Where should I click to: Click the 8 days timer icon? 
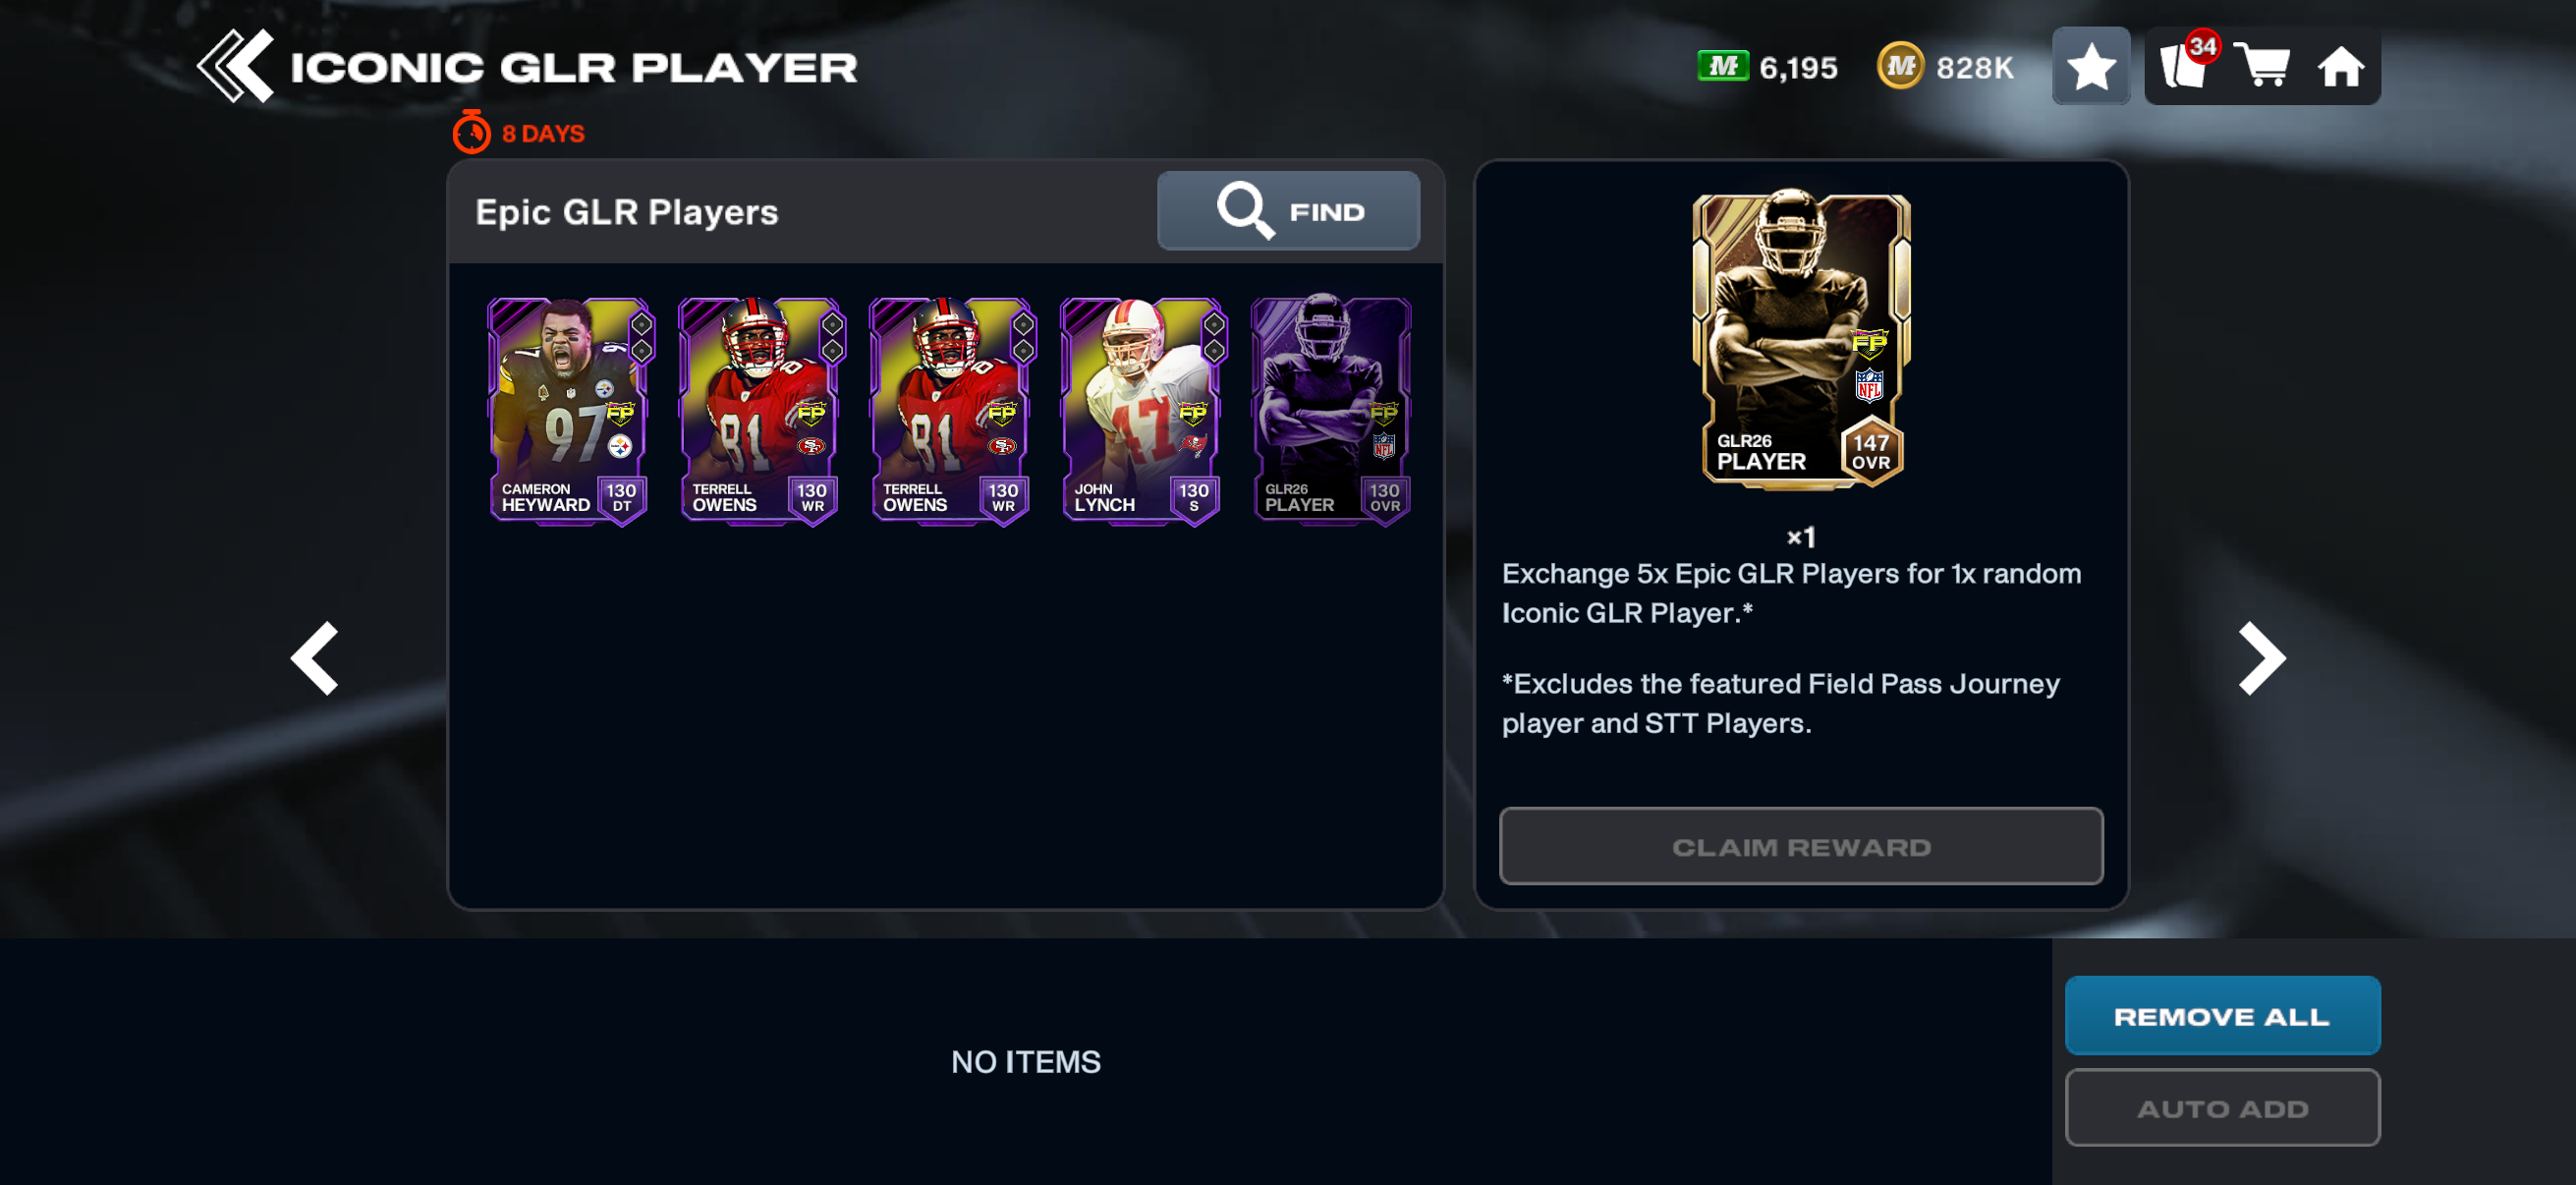471,132
